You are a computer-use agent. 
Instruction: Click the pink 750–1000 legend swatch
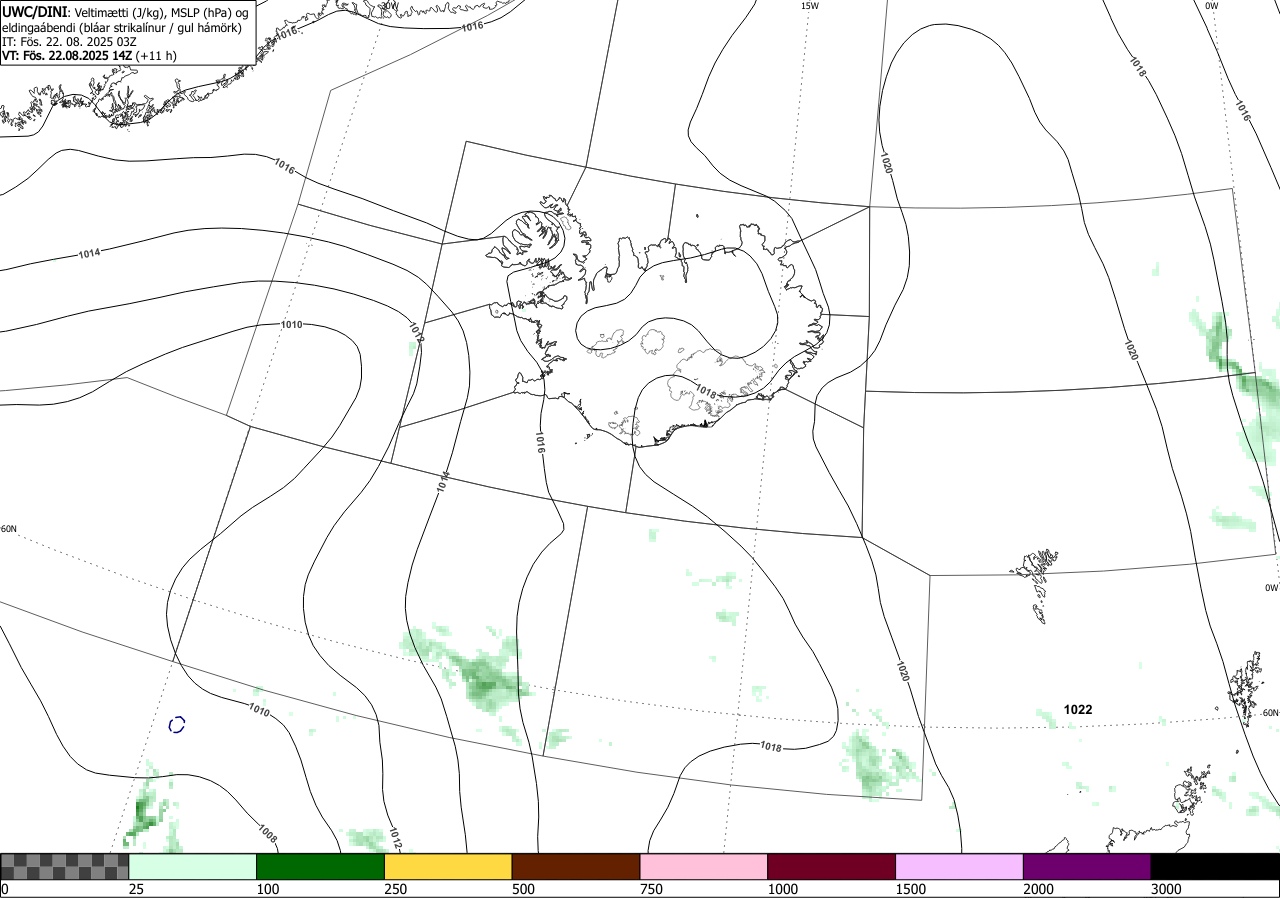click(x=704, y=866)
